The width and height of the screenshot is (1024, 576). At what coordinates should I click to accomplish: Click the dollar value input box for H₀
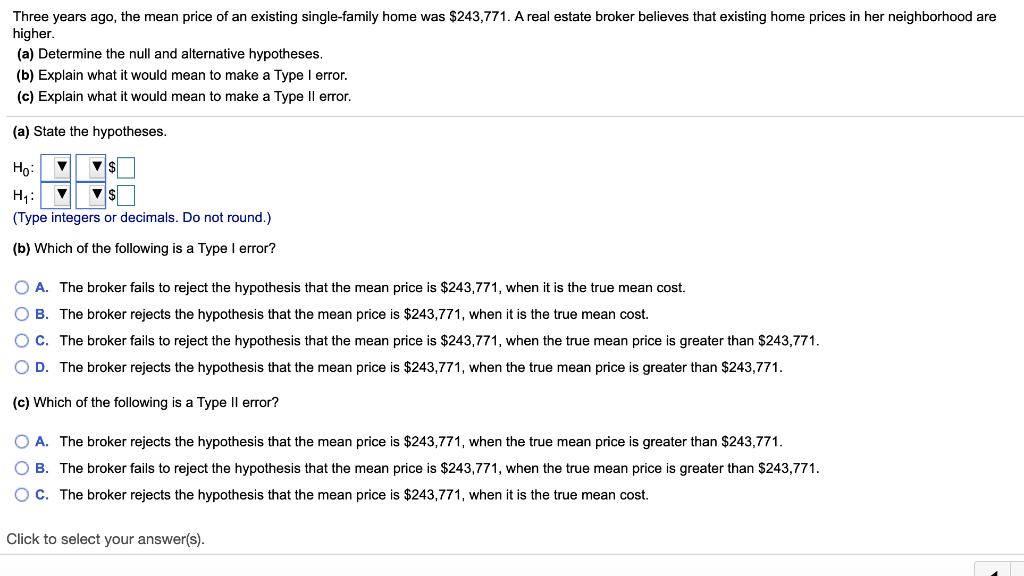point(126,167)
